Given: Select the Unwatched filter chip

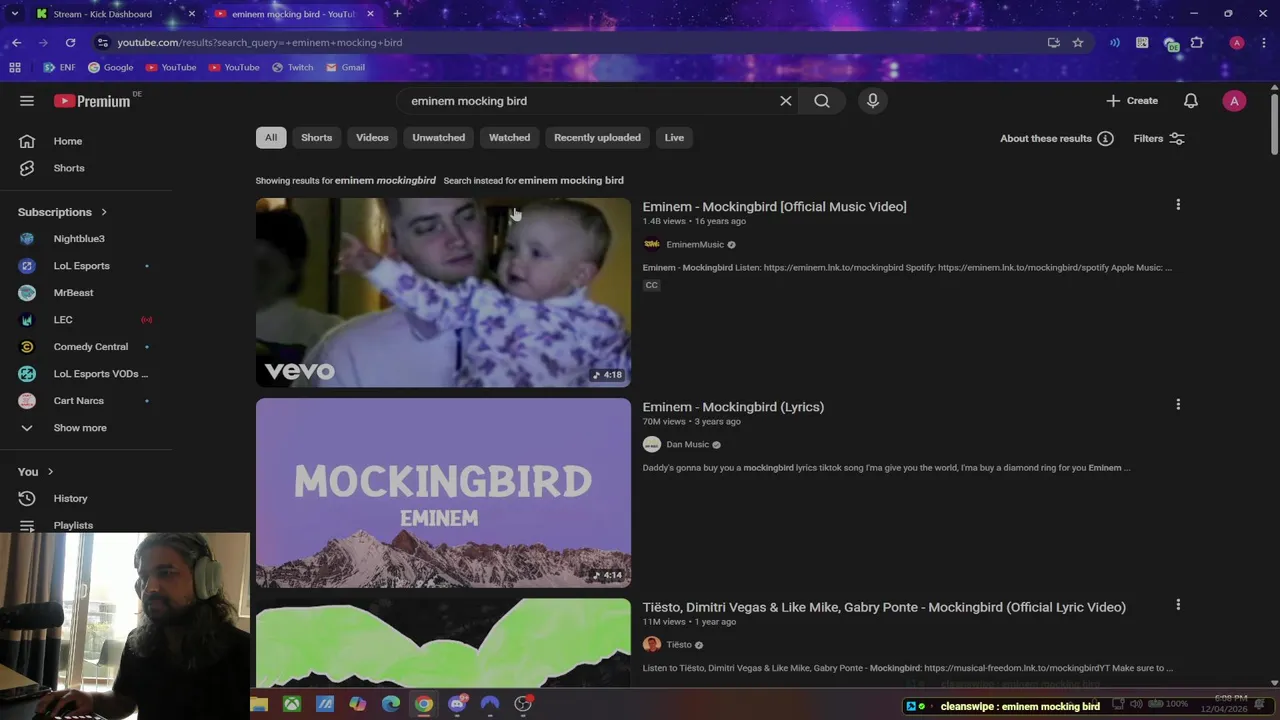Looking at the screenshot, I should pyautogui.click(x=438, y=138).
